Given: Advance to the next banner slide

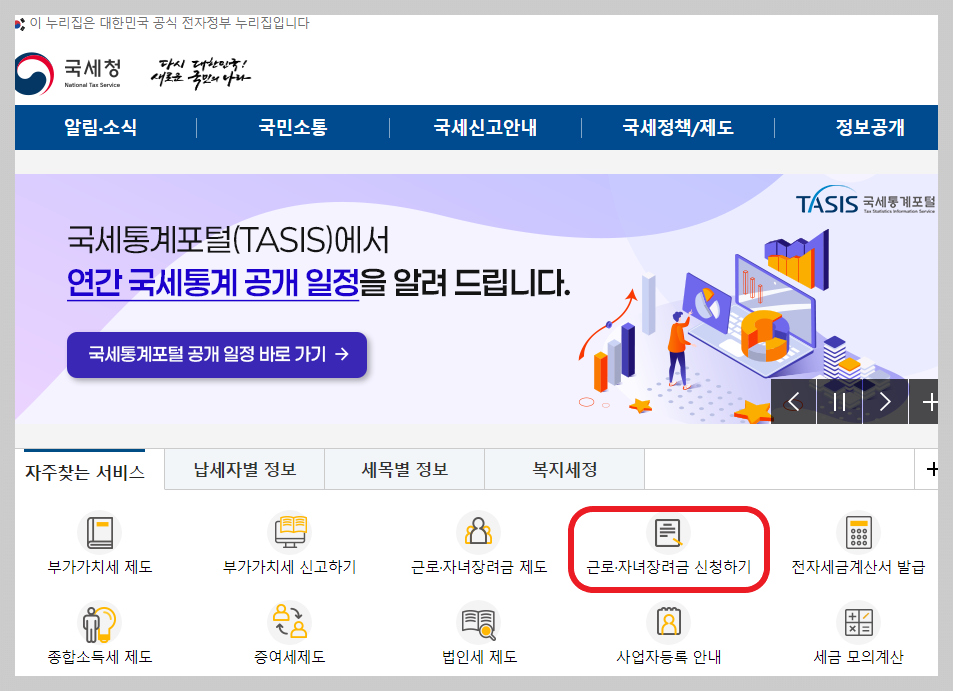Looking at the screenshot, I should coord(884,402).
